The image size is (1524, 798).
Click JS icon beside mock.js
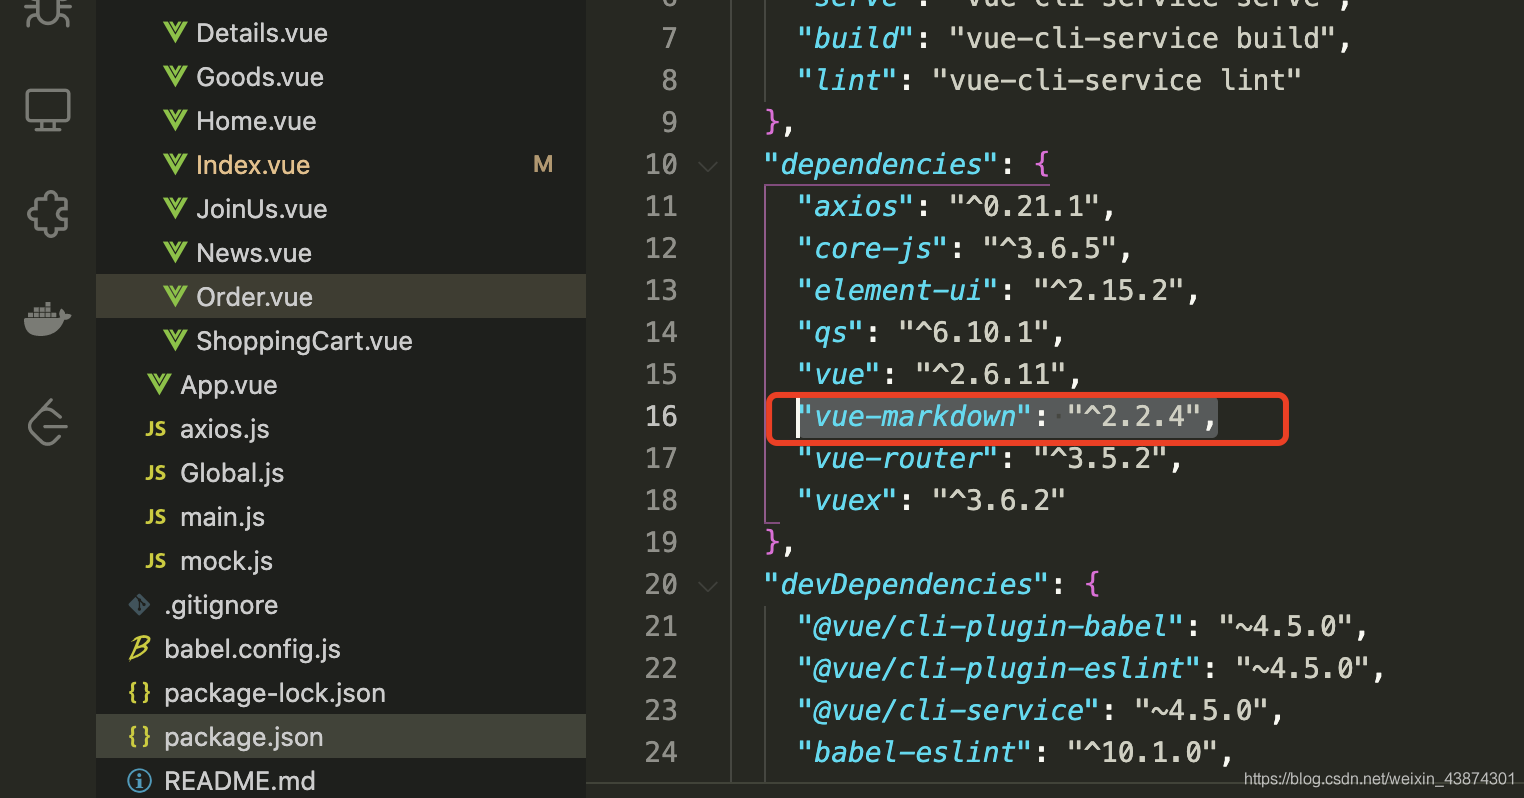(155, 561)
